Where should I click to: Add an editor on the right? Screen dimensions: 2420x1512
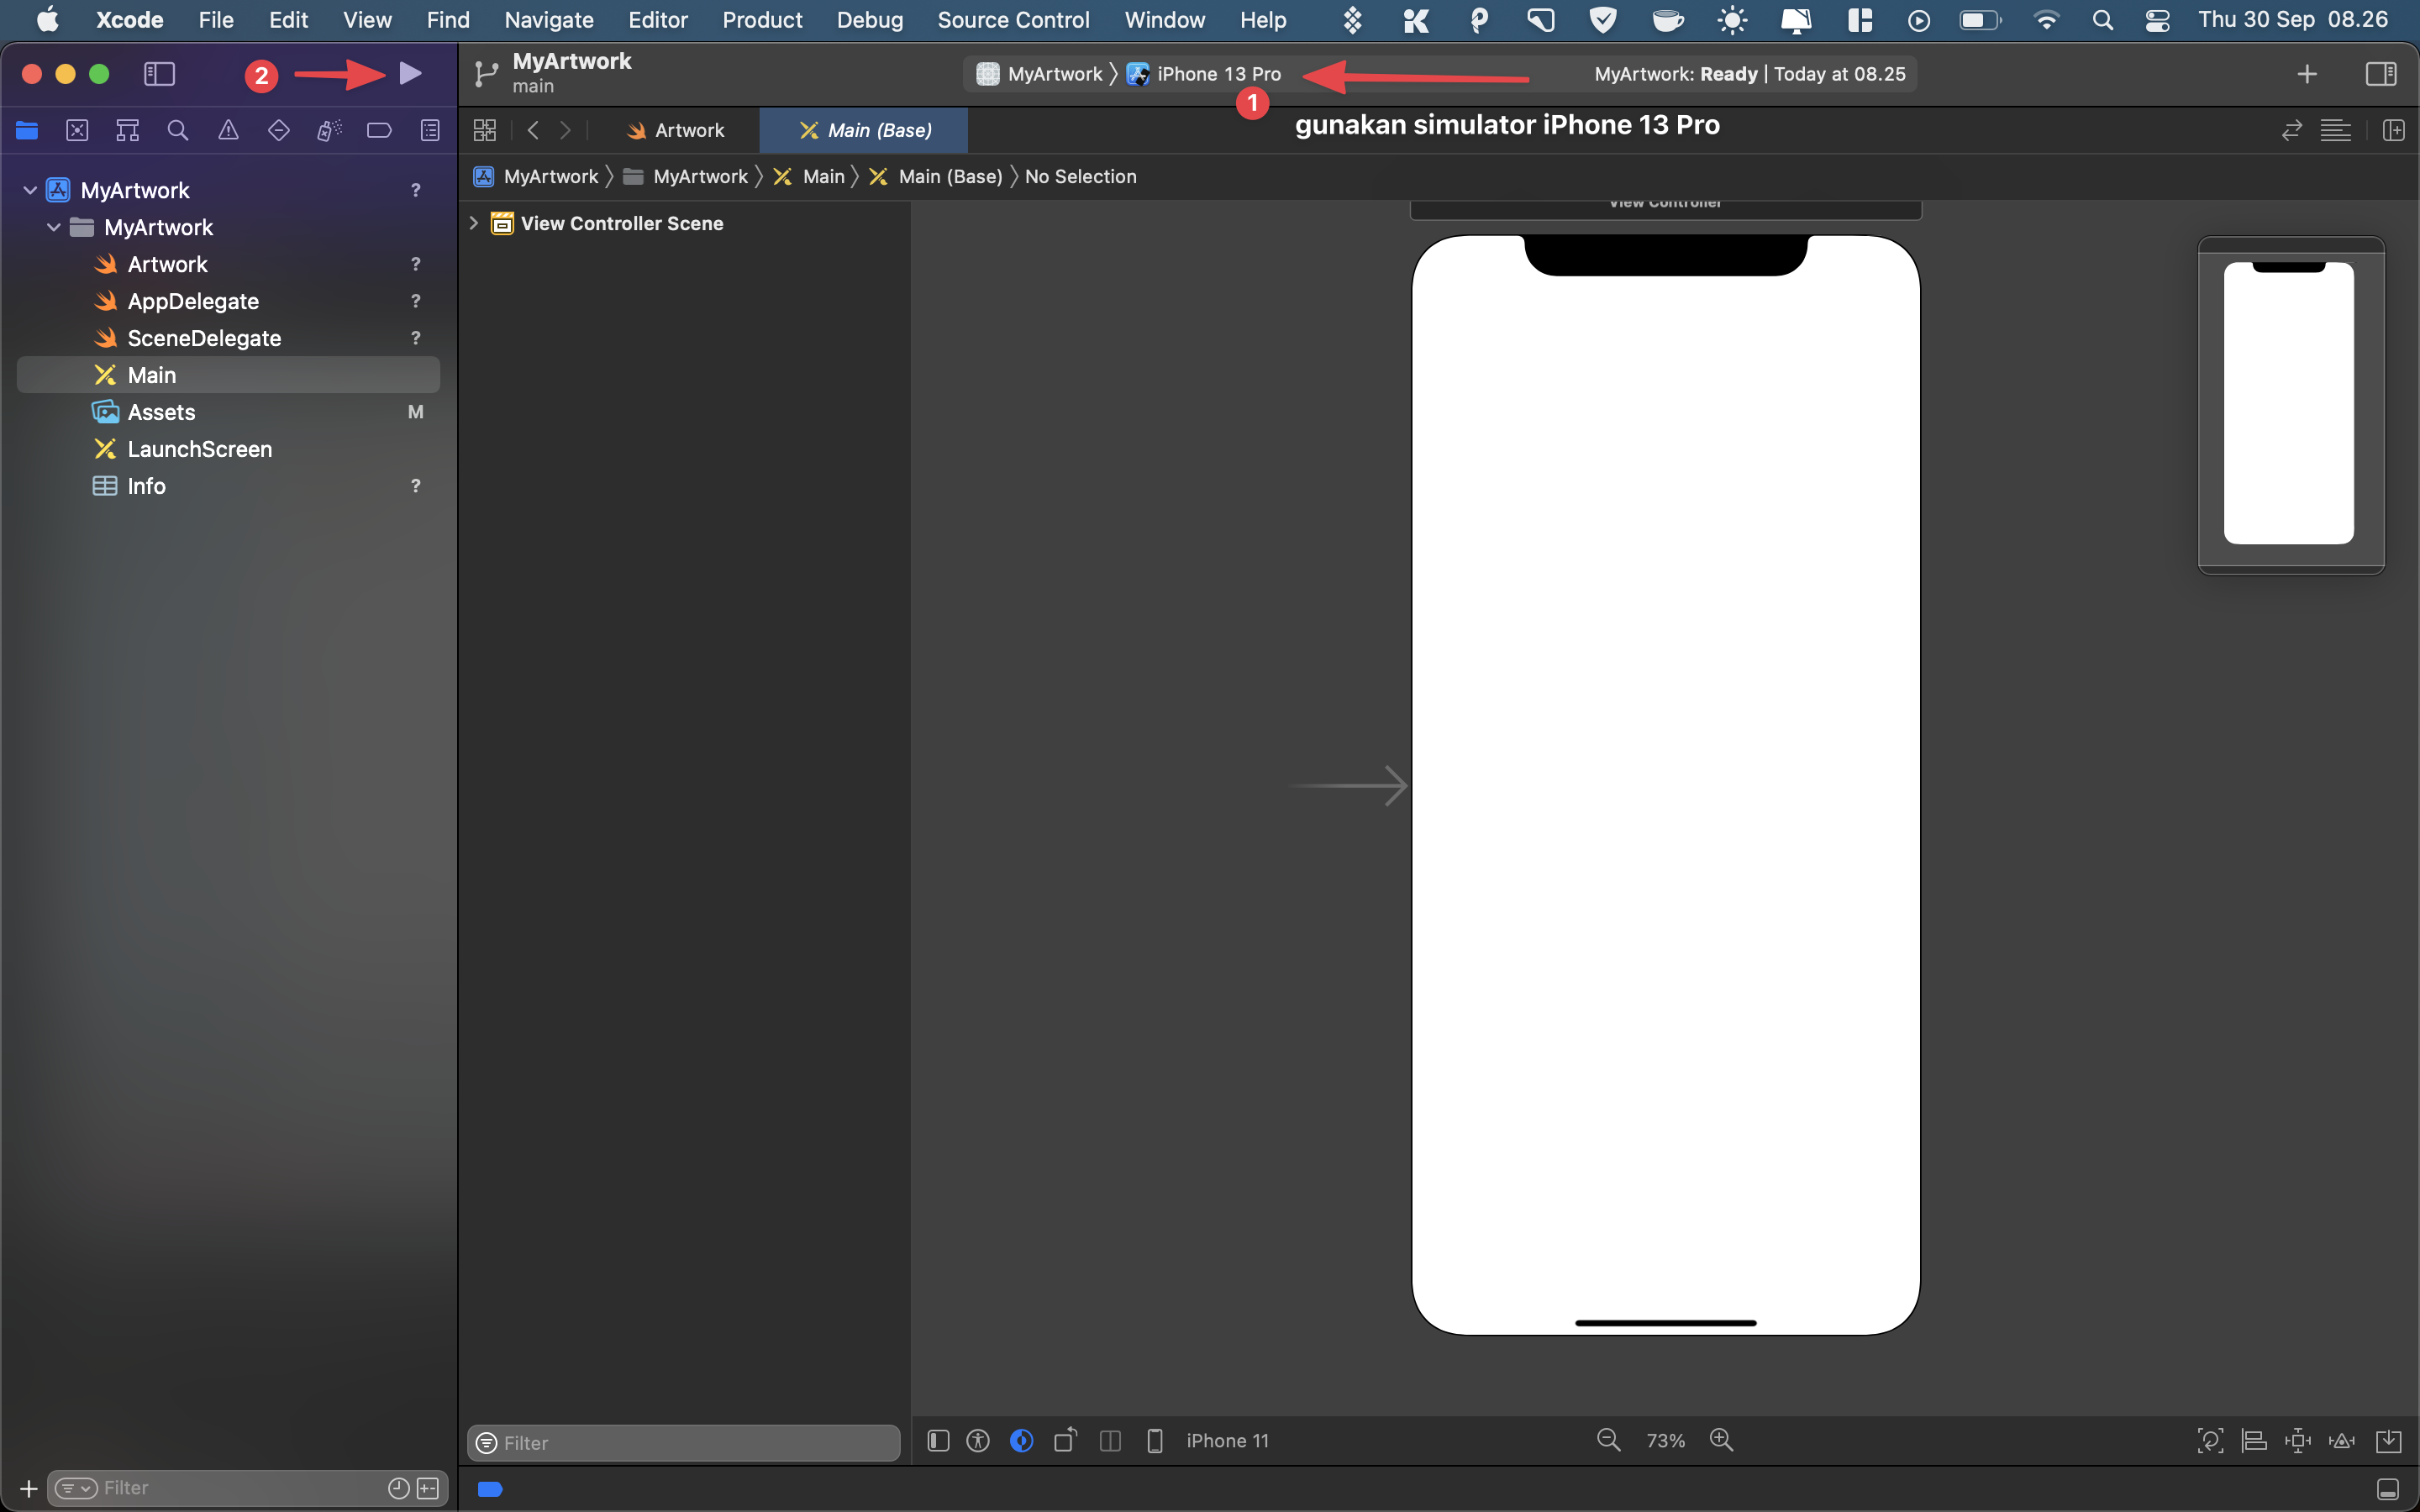2394,130
